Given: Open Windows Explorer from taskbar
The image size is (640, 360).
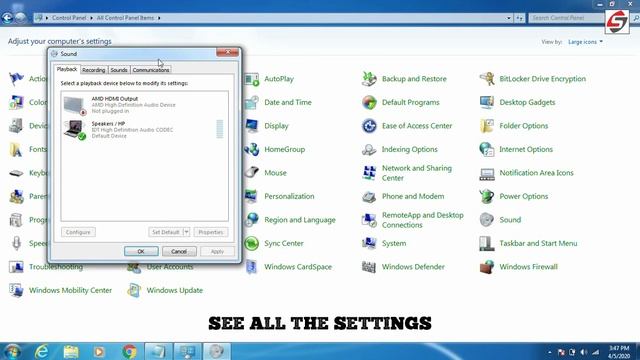Looking at the screenshot, I should (71, 351).
